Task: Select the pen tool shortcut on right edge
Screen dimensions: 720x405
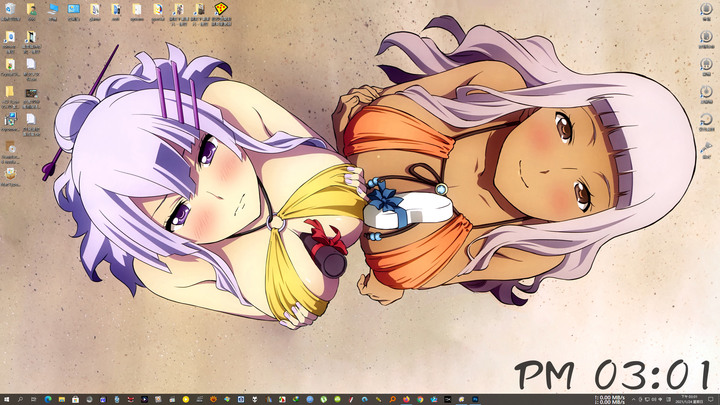Action: (706, 150)
